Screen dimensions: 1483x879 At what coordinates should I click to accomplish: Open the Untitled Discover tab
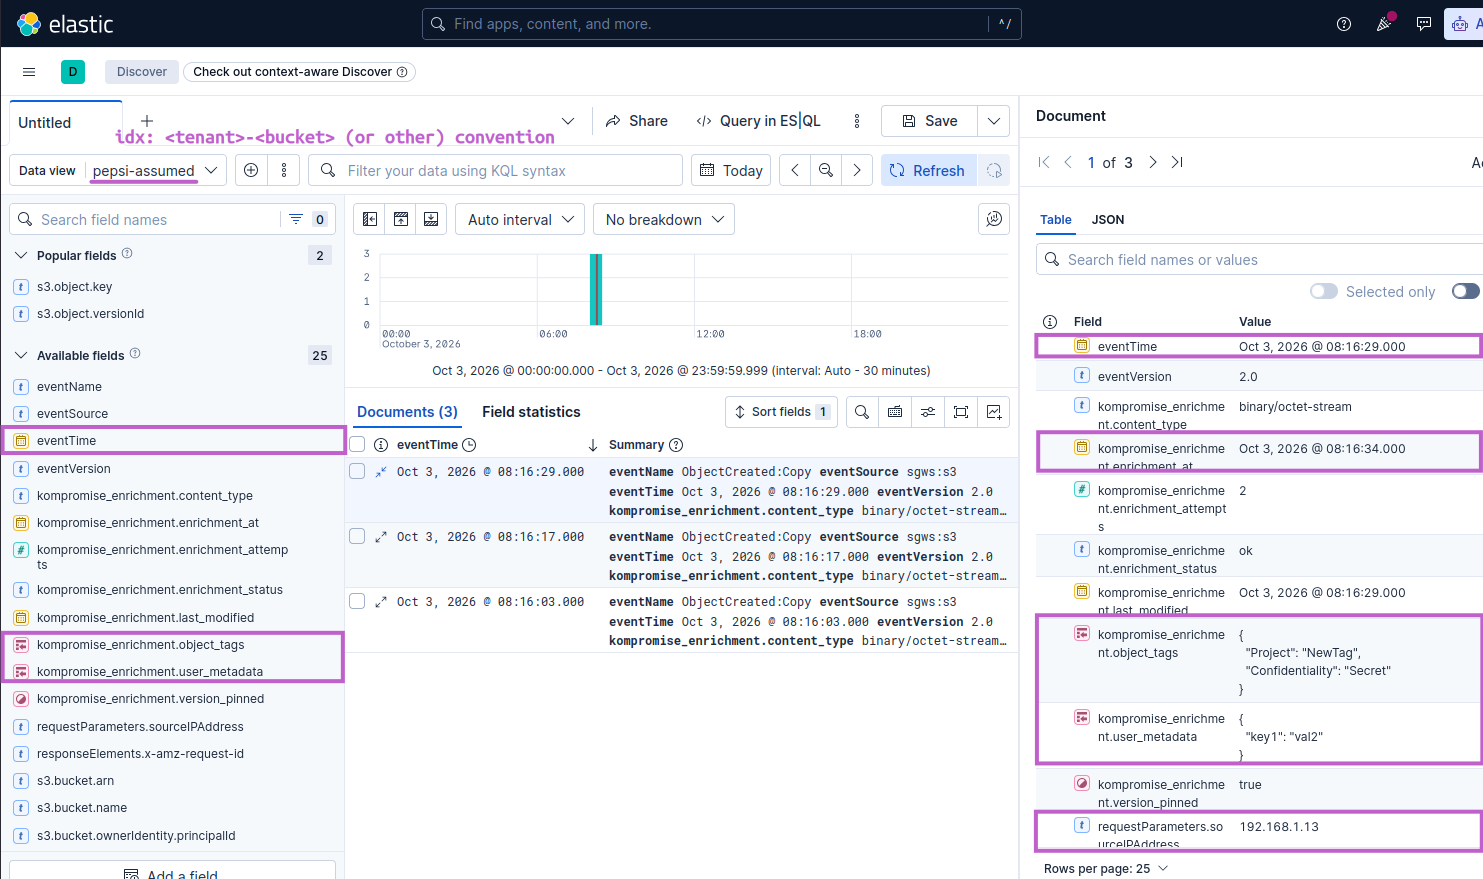pos(45,123)
